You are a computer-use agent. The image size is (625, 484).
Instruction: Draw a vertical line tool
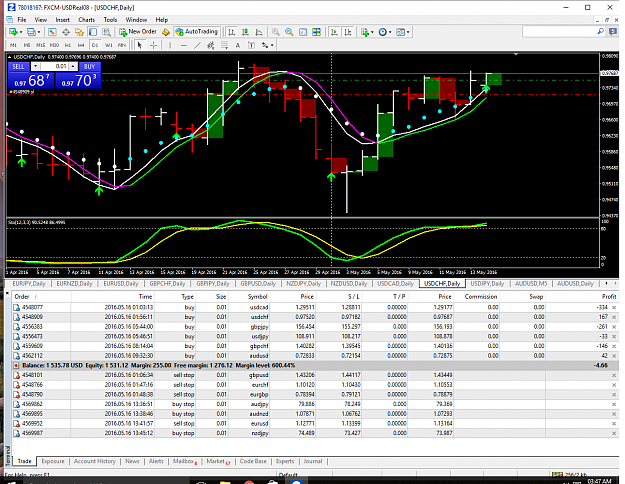pyautogui.click(x=170, y=45)
